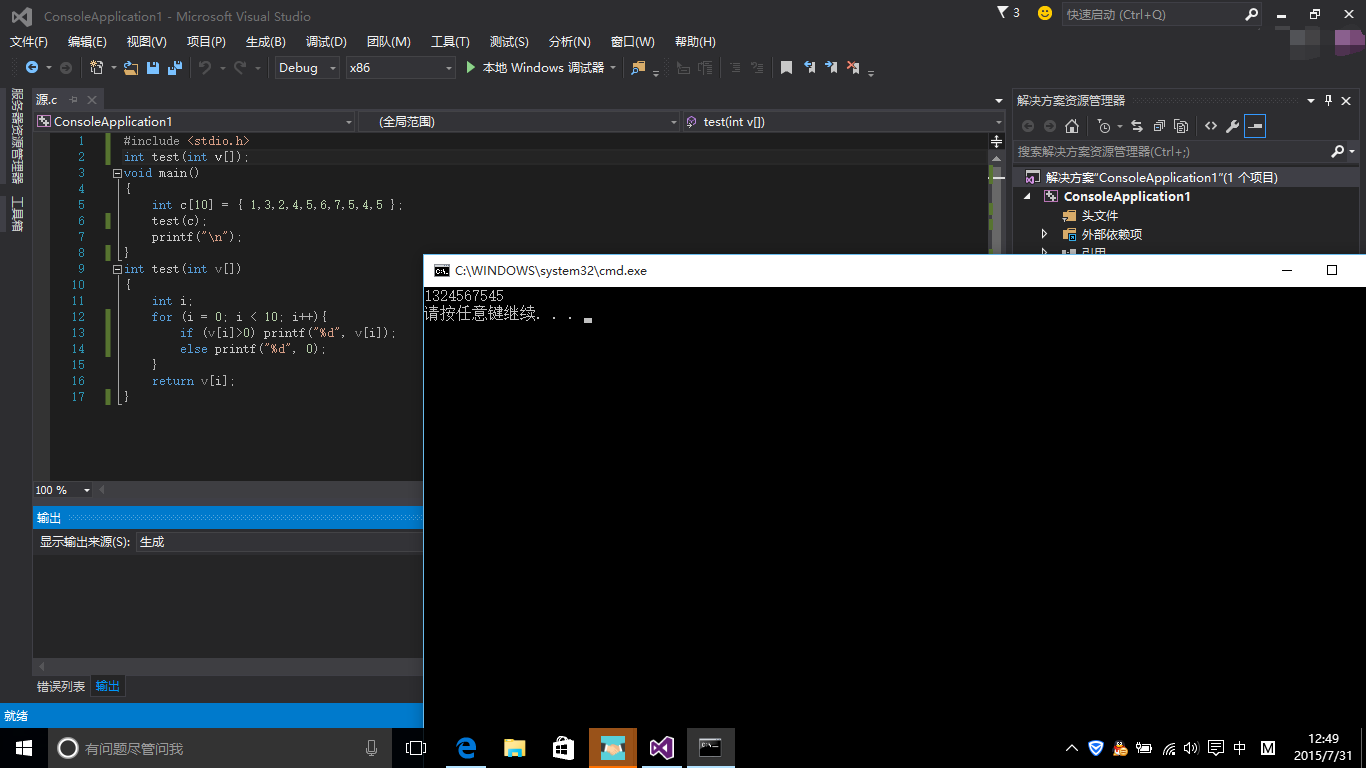The width and height of the screenshot is (1366, 768).
Task: Toggle a bookmark with the bookmark icon
Action: [x=786, y=68]
